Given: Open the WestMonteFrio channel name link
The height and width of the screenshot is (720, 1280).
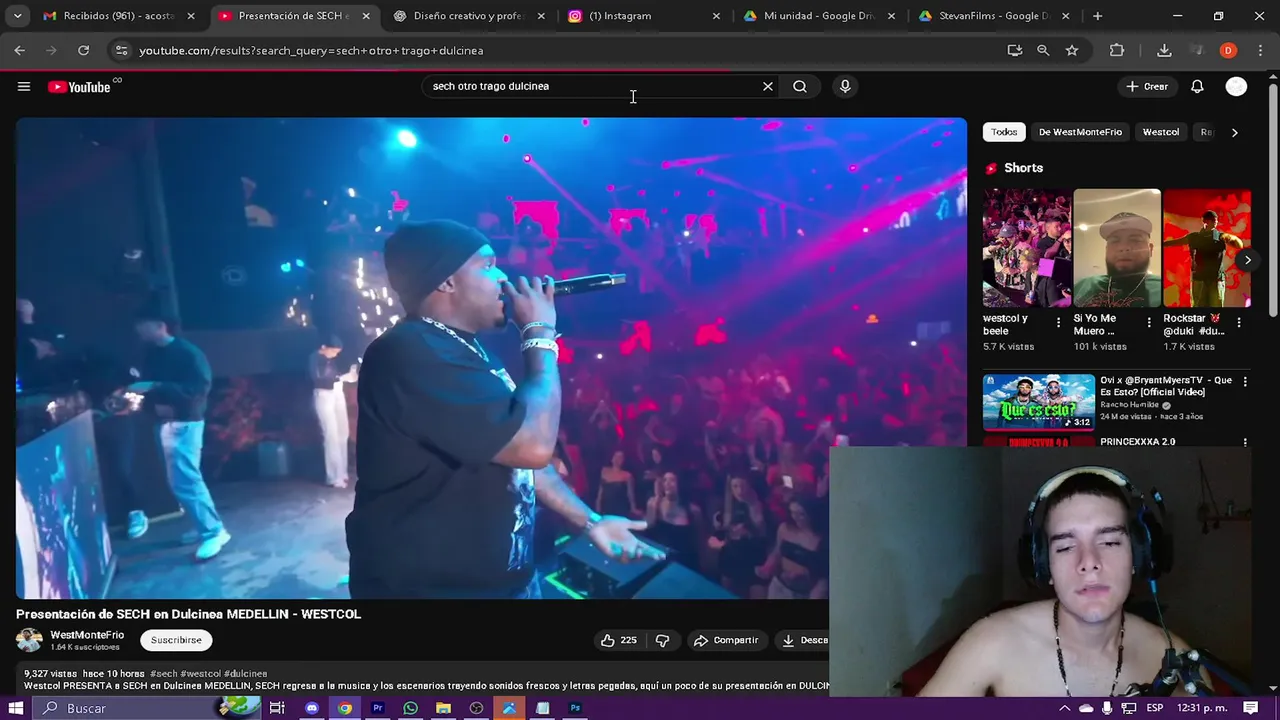Looking at the screenshot, I should click(87, 635).
